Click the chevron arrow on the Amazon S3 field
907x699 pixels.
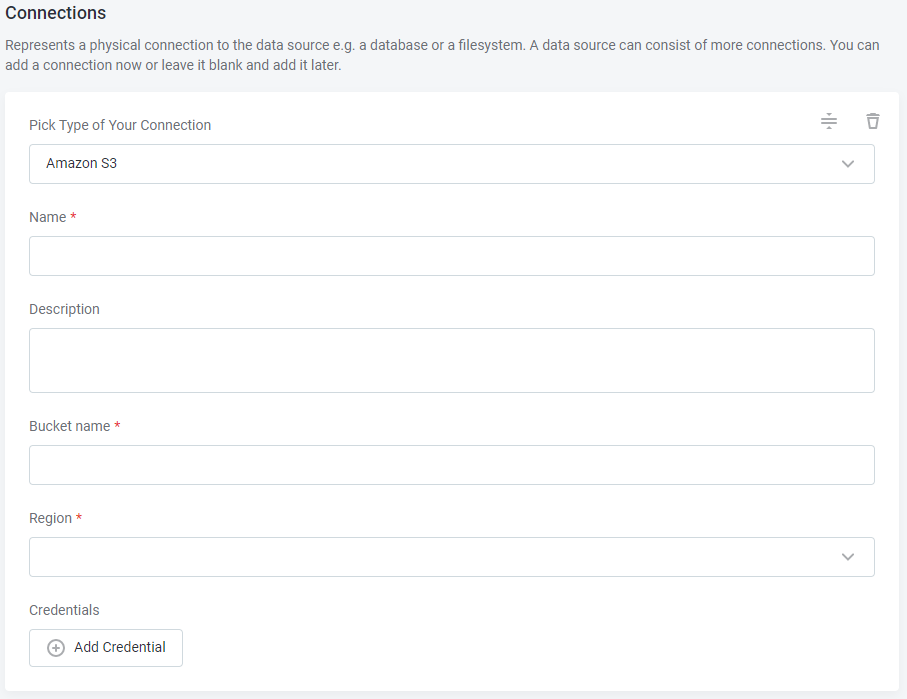[x=848, y=164]
